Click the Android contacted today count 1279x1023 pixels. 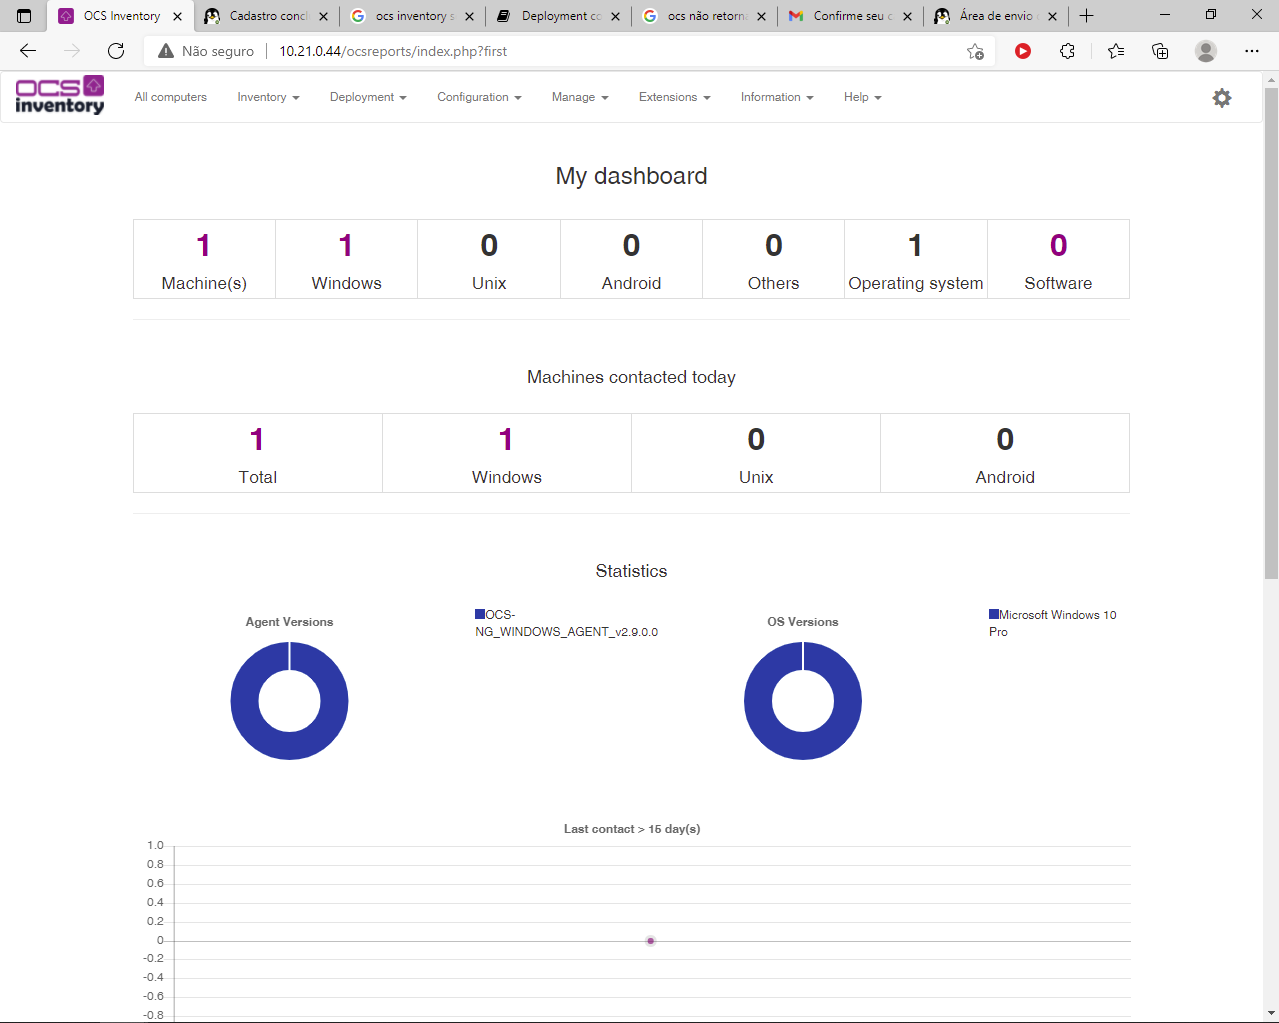pos(1005,440)
